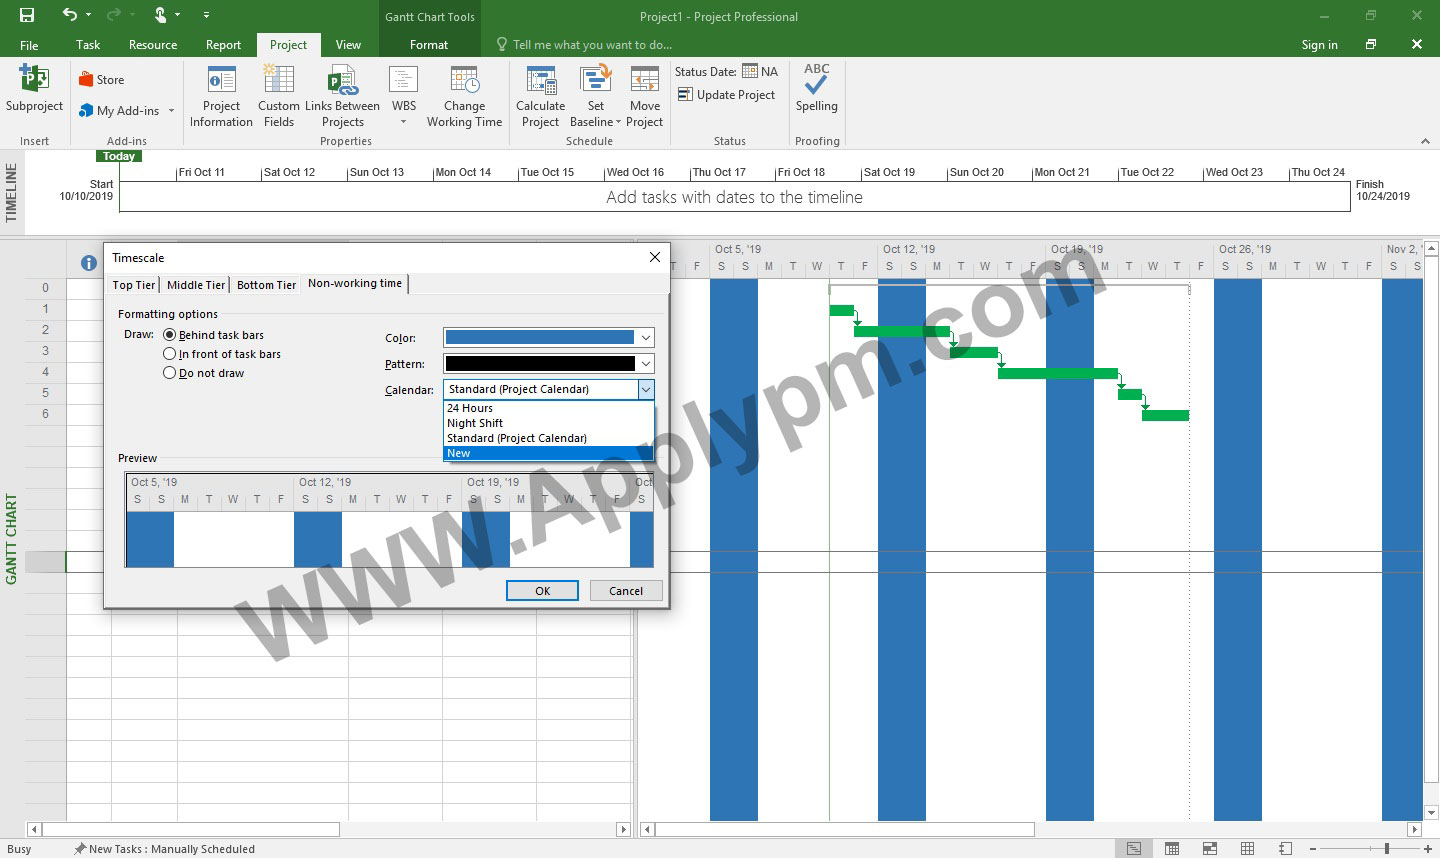Expand My Add-ins dropdown

171,111
